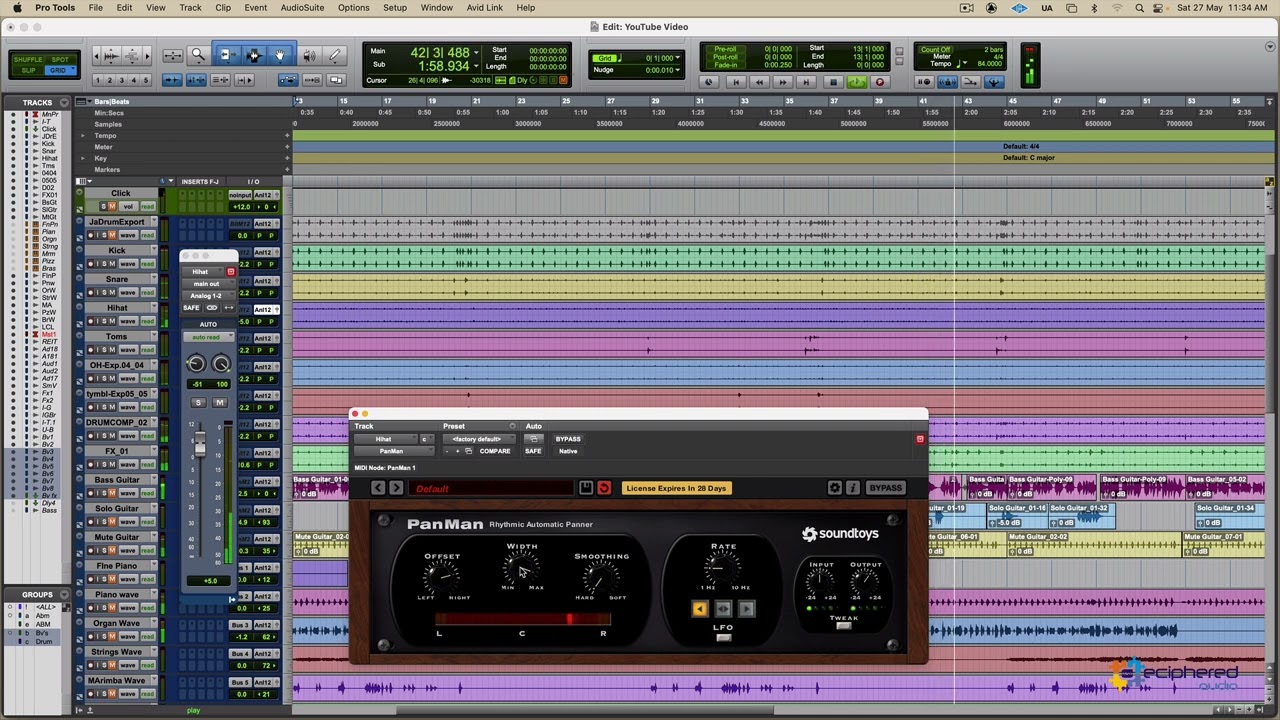Open the Avid Link menu
Viewport: 1280px width, 720px height.
point(485,8)
